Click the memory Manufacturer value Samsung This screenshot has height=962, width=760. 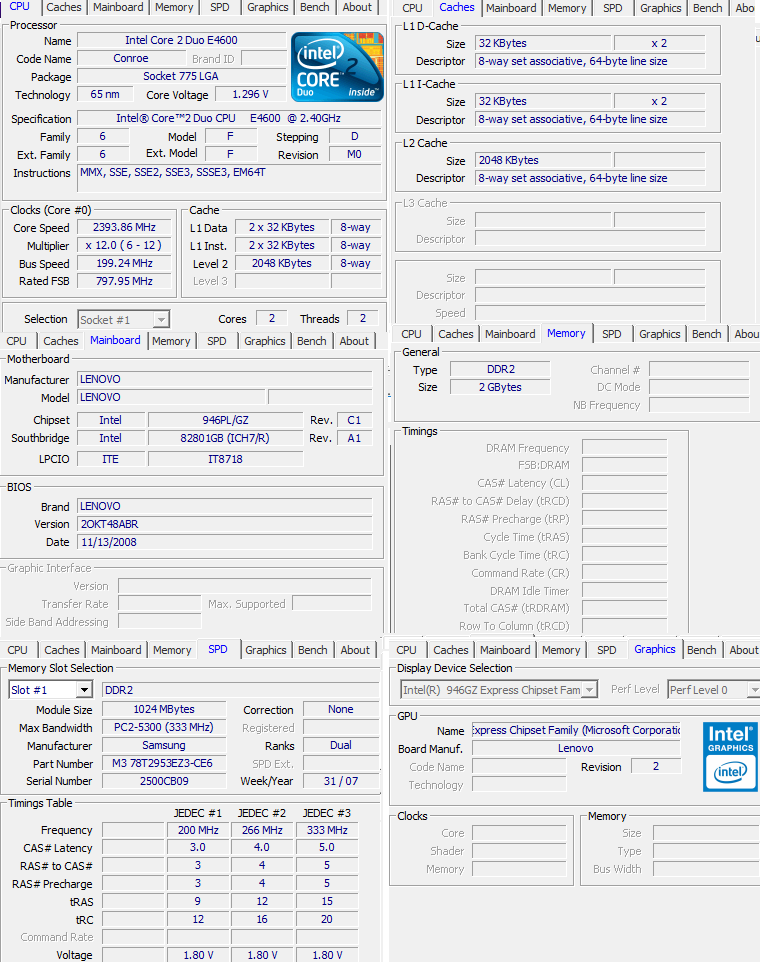tap(164, 745)
